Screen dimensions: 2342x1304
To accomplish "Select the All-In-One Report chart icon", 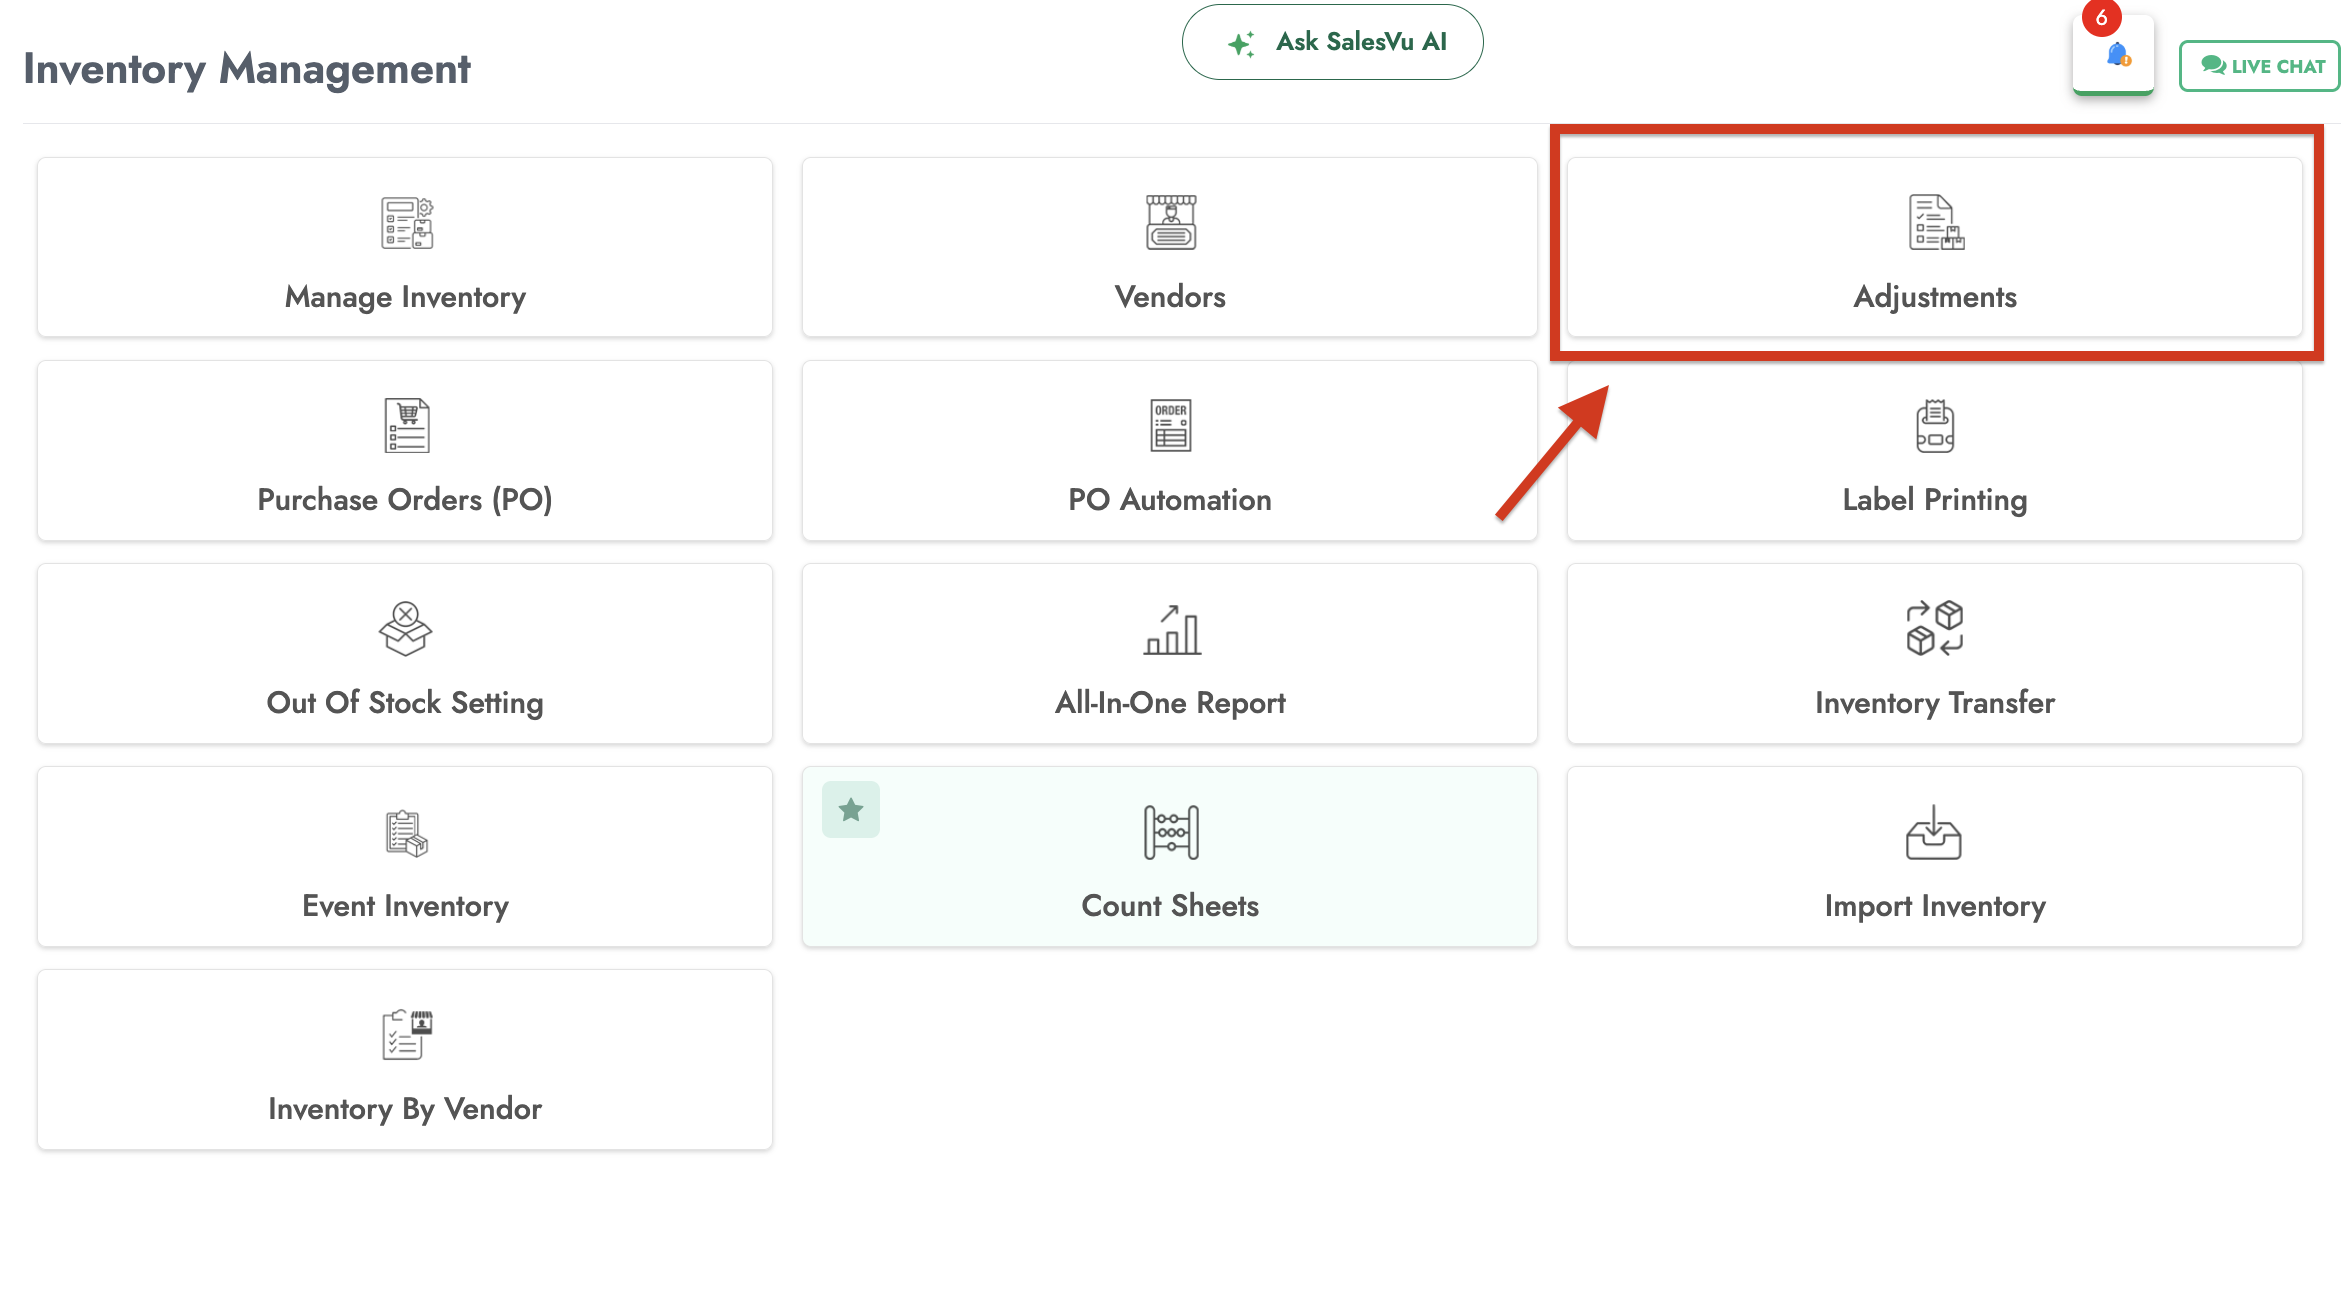I will [1171, 630].
